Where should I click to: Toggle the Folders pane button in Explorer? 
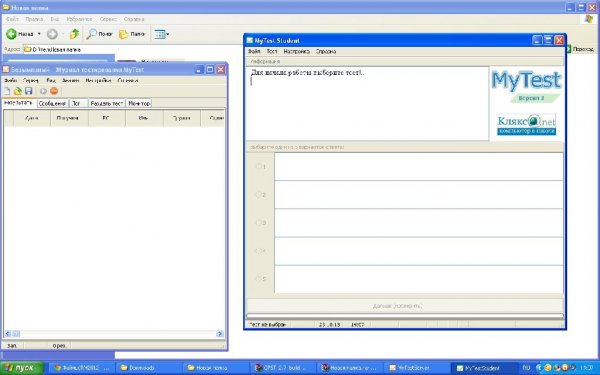[x=132, y=34]
